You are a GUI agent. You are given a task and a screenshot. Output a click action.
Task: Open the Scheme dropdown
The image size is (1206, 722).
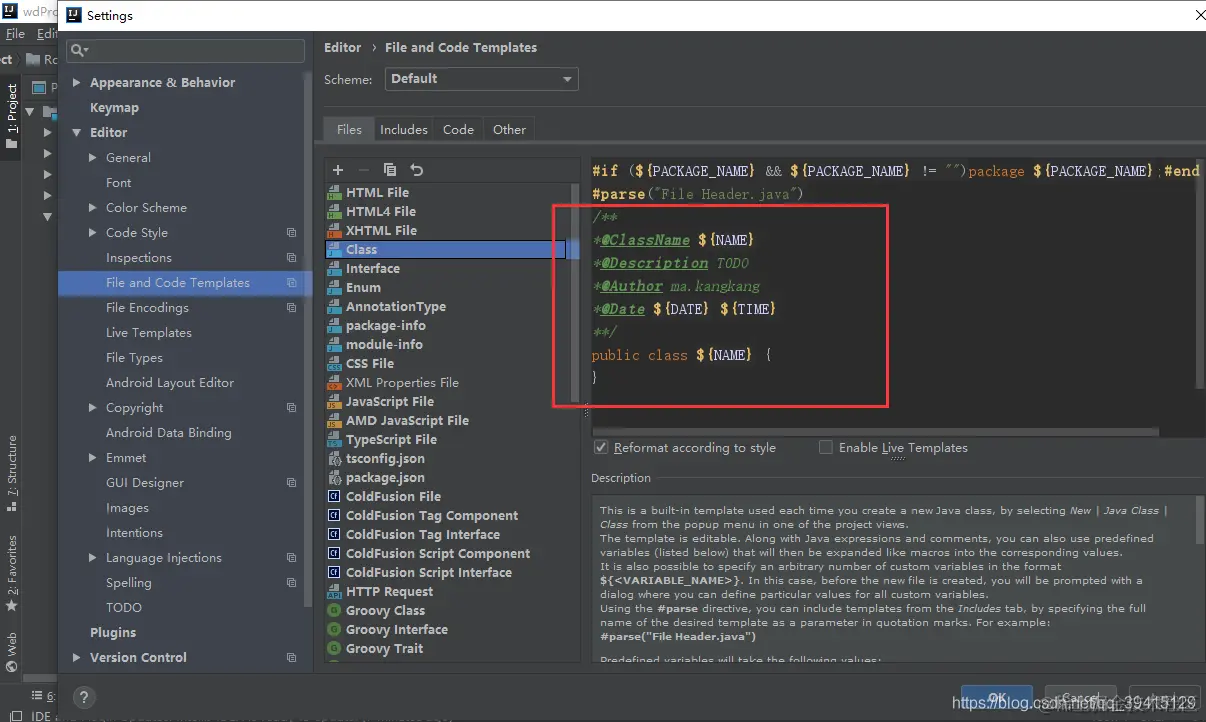(x=481, y=79)
